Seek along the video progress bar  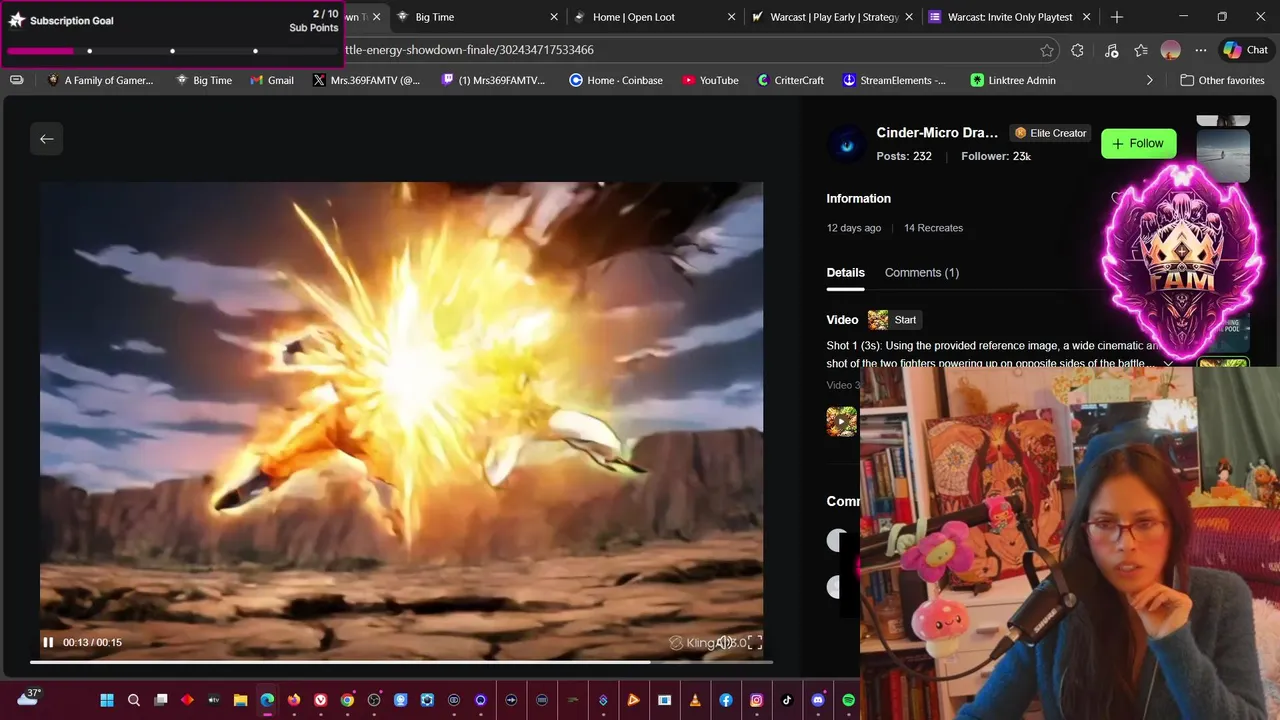(x=400, y=661)
